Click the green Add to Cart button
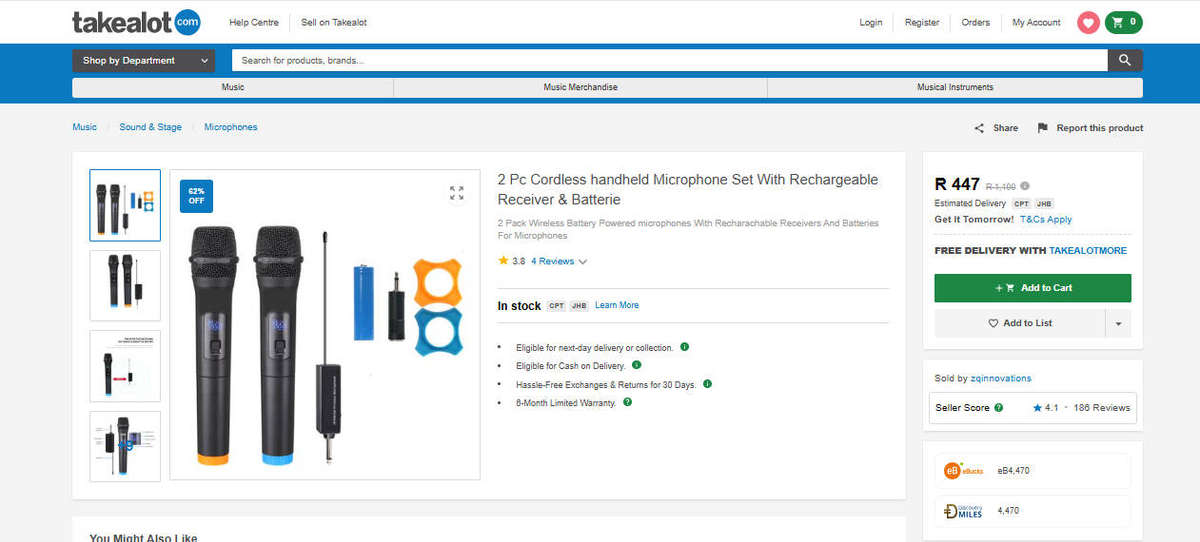Viewport: 1200px width, 542px height. click(1032, 288)
